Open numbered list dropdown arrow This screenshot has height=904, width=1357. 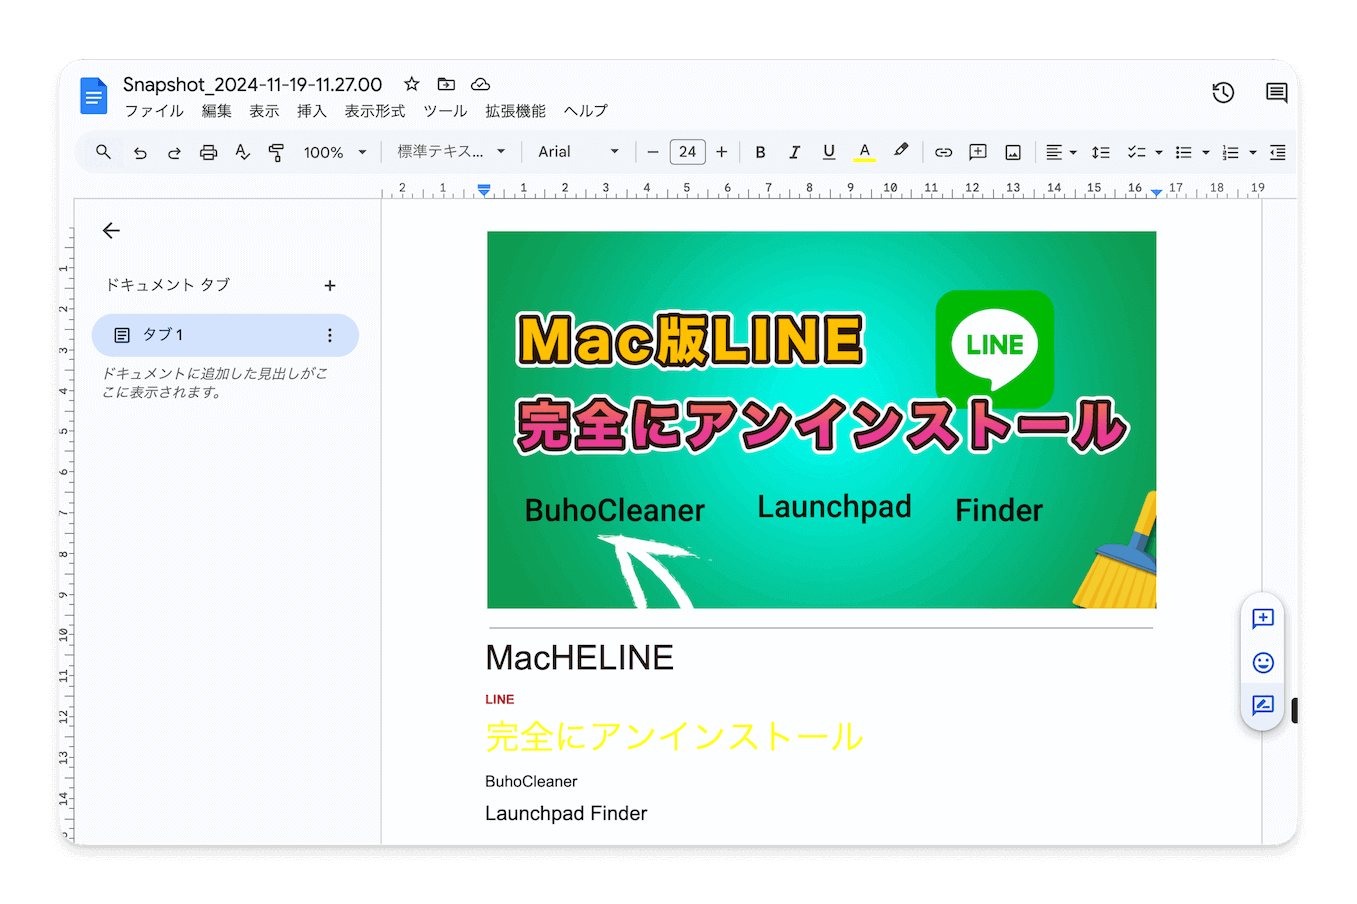(1253, 153)
